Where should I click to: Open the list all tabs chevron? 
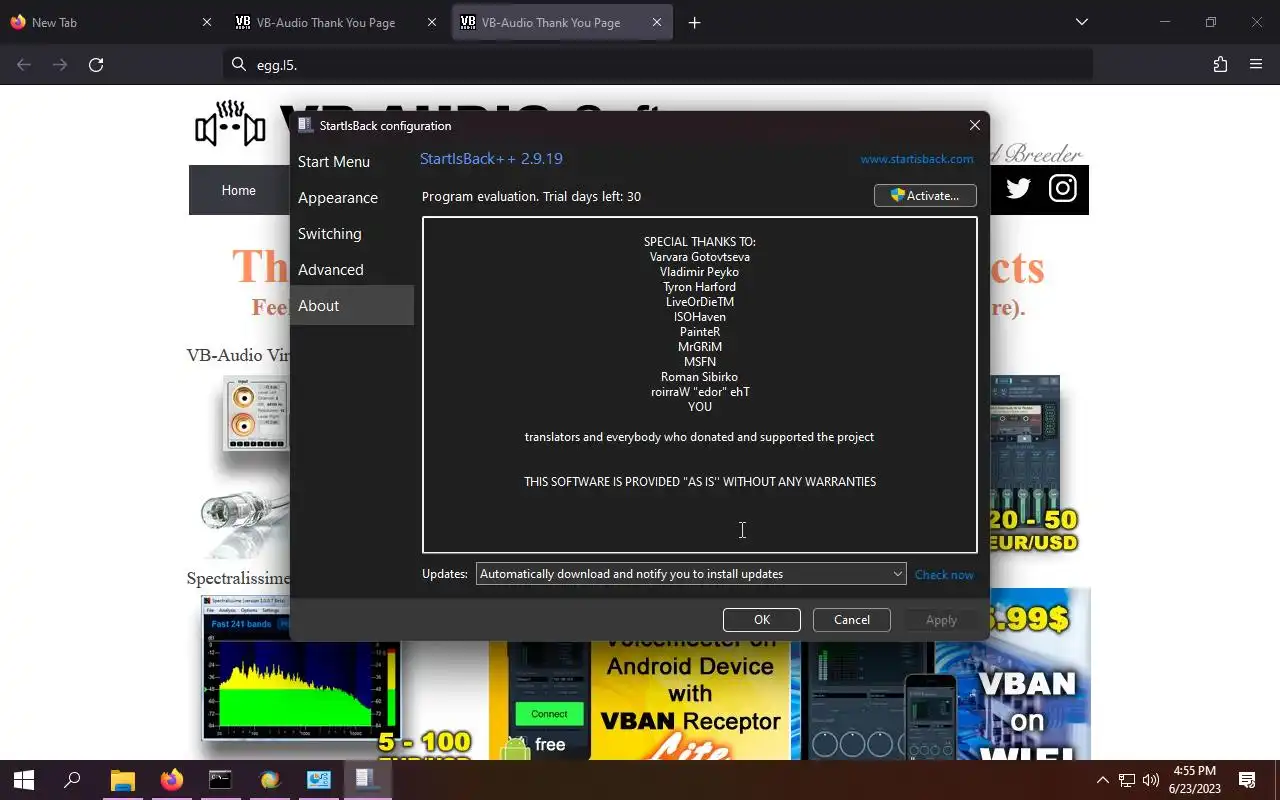tap(1081, 22)
